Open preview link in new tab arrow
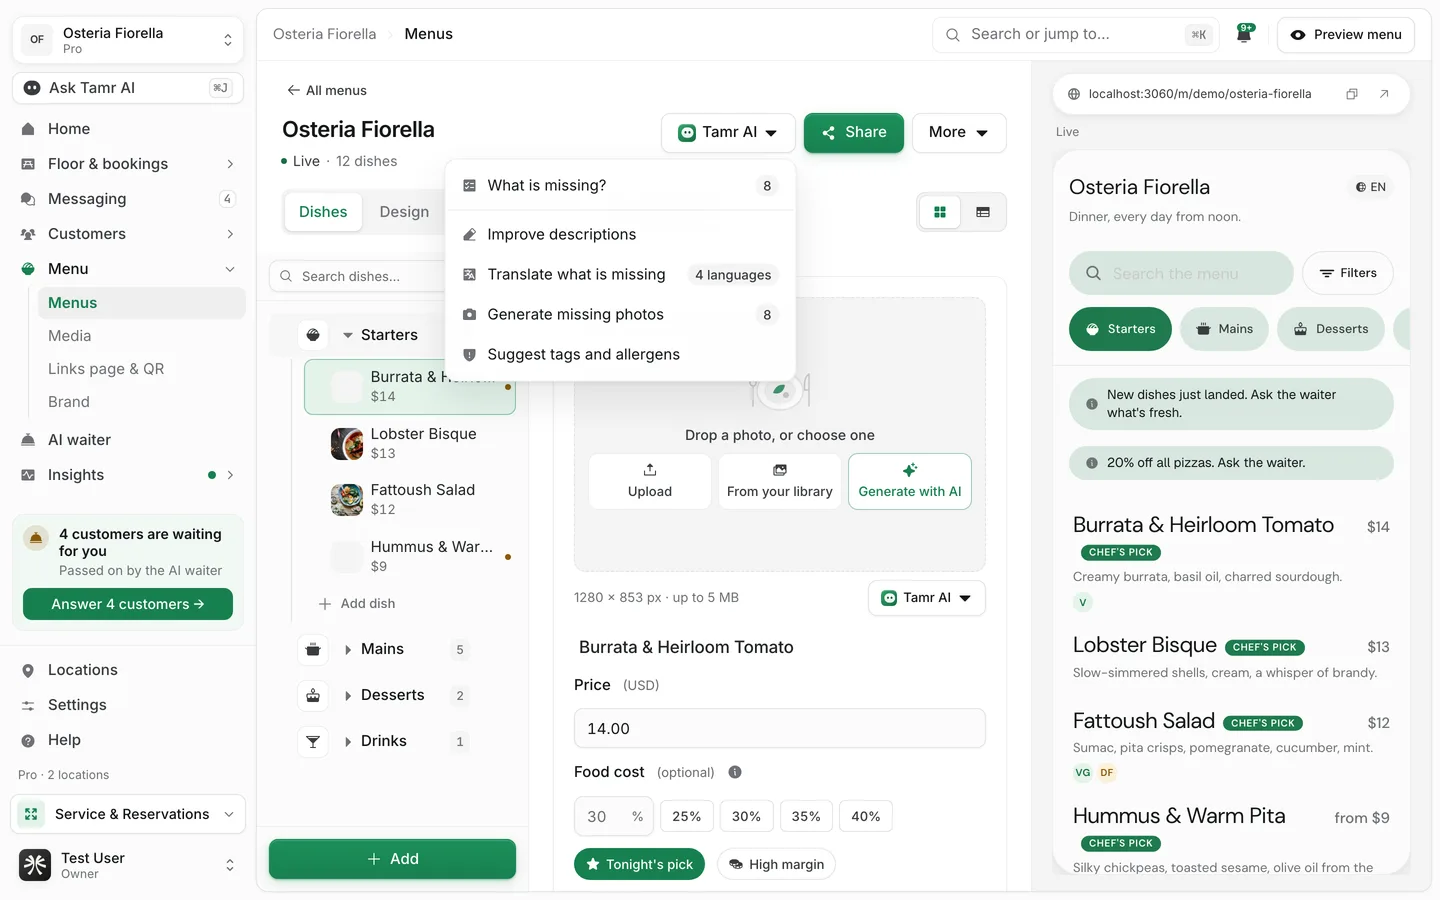 1384,94
